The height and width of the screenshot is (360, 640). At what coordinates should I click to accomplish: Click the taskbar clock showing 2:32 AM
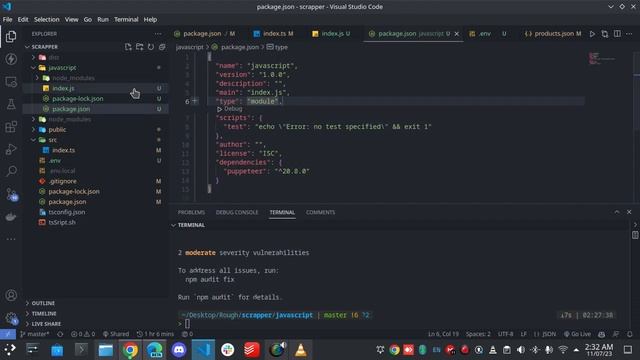pos(599,350)
